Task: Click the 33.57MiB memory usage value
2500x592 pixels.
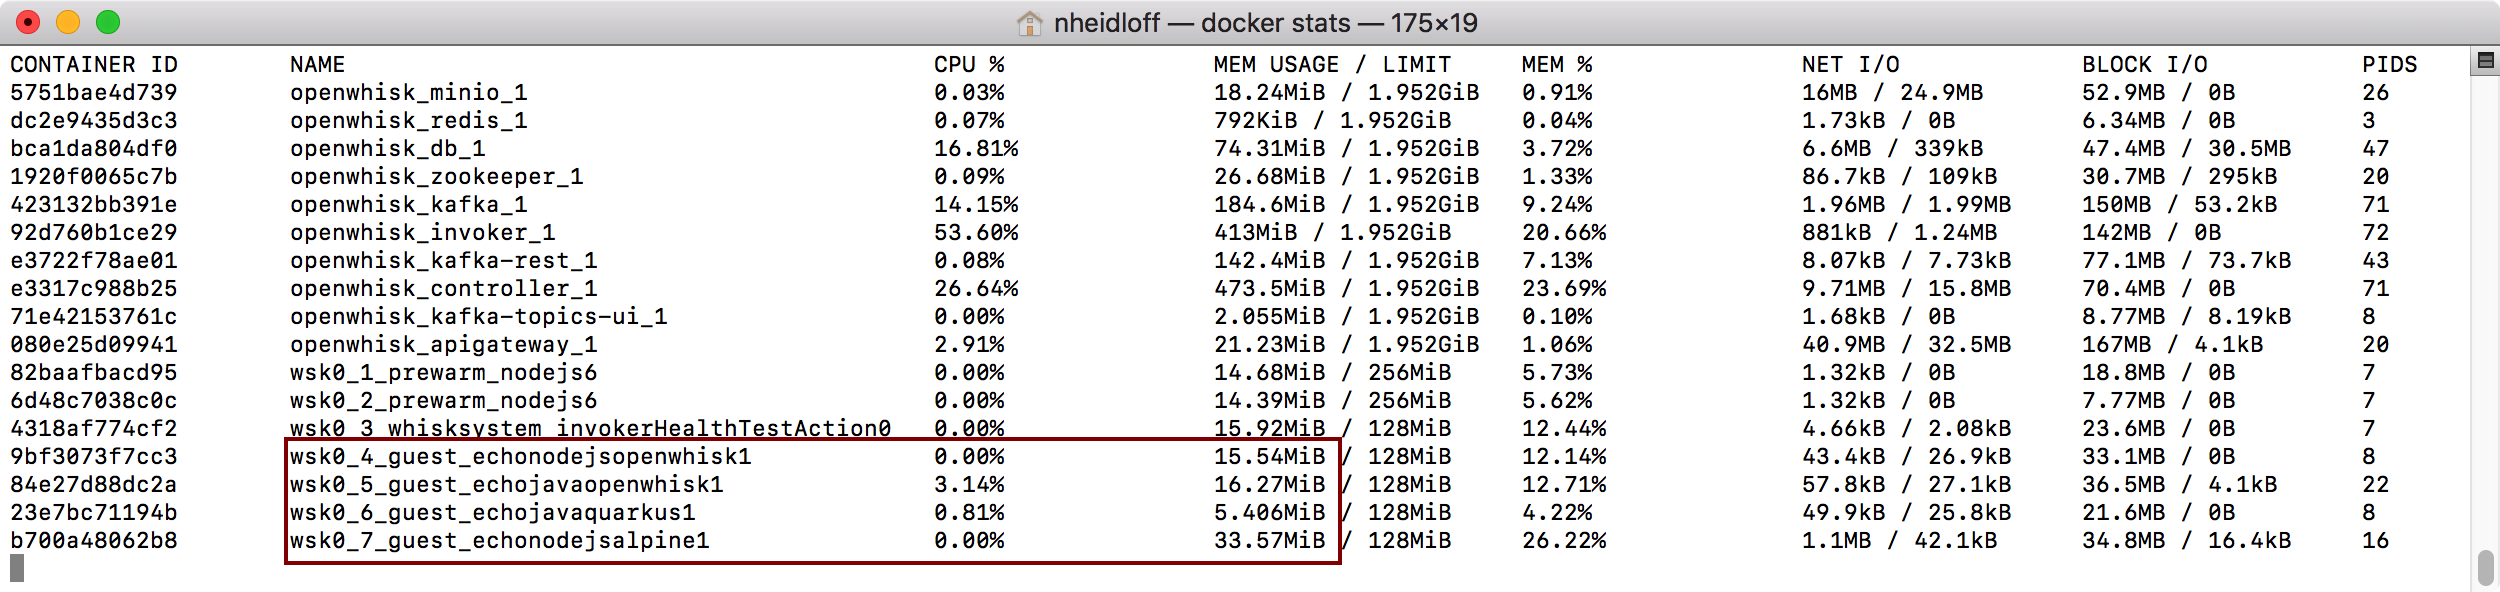Action: (1269, 541)
